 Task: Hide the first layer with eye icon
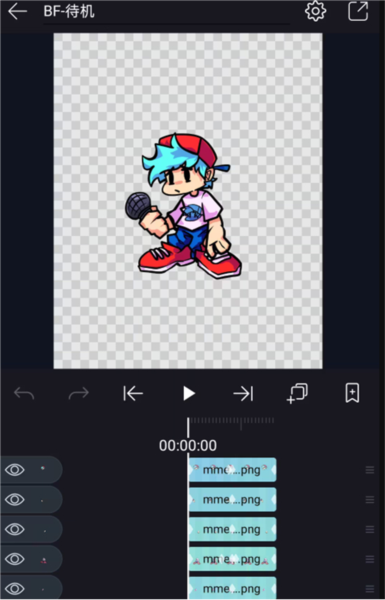click(15, 470)
